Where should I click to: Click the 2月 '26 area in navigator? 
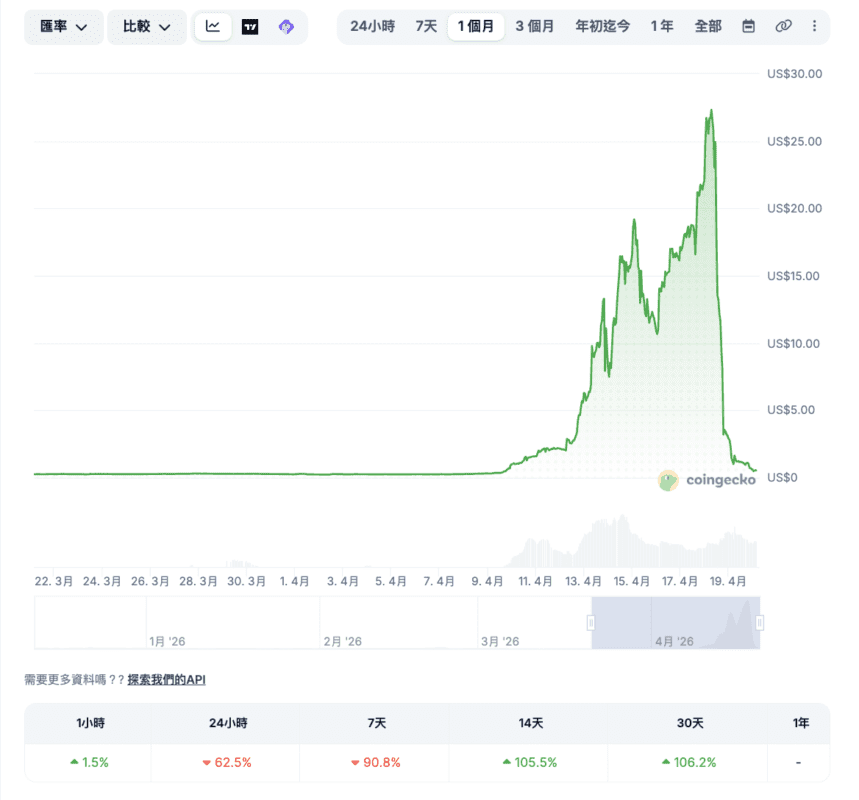(343, 640)
